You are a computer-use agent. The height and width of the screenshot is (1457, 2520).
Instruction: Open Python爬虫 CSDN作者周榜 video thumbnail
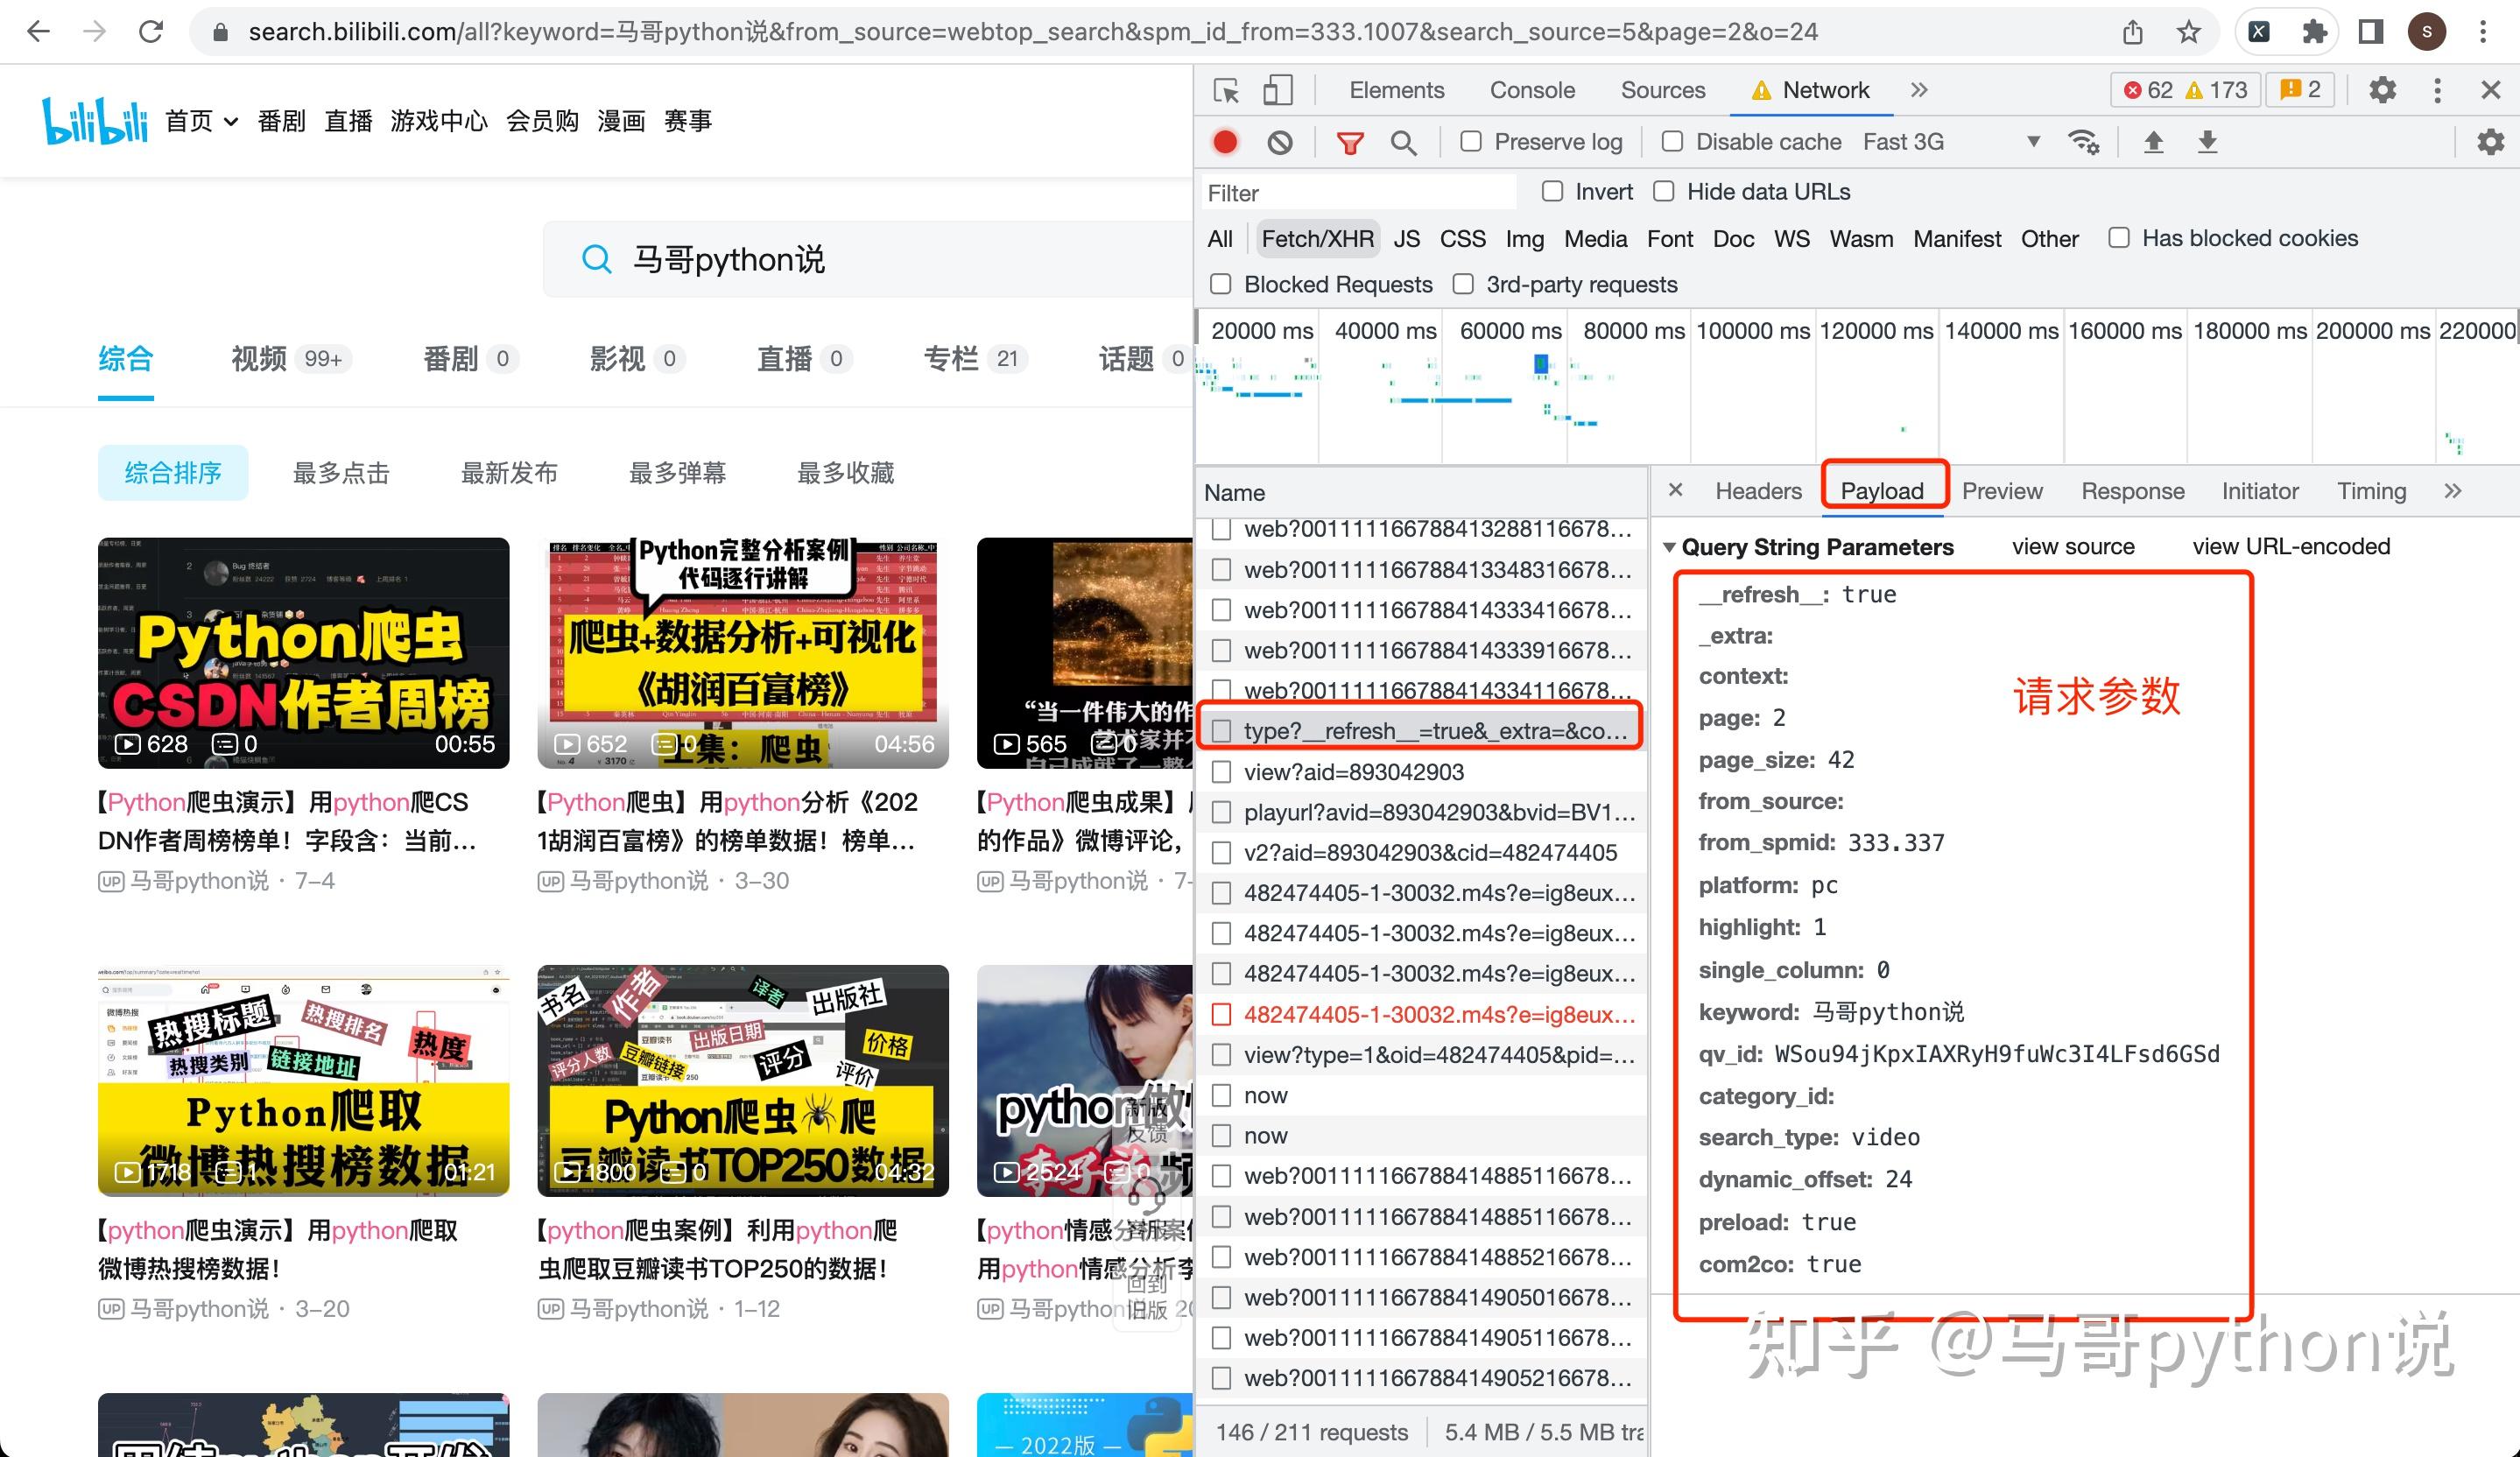tap(303, 653)
